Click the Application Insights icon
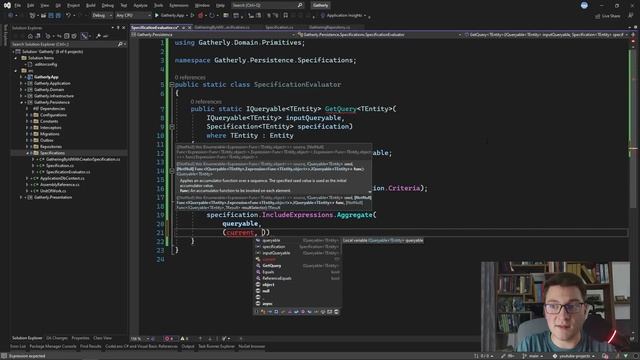640x360 pixels. (x=322, y=16)
